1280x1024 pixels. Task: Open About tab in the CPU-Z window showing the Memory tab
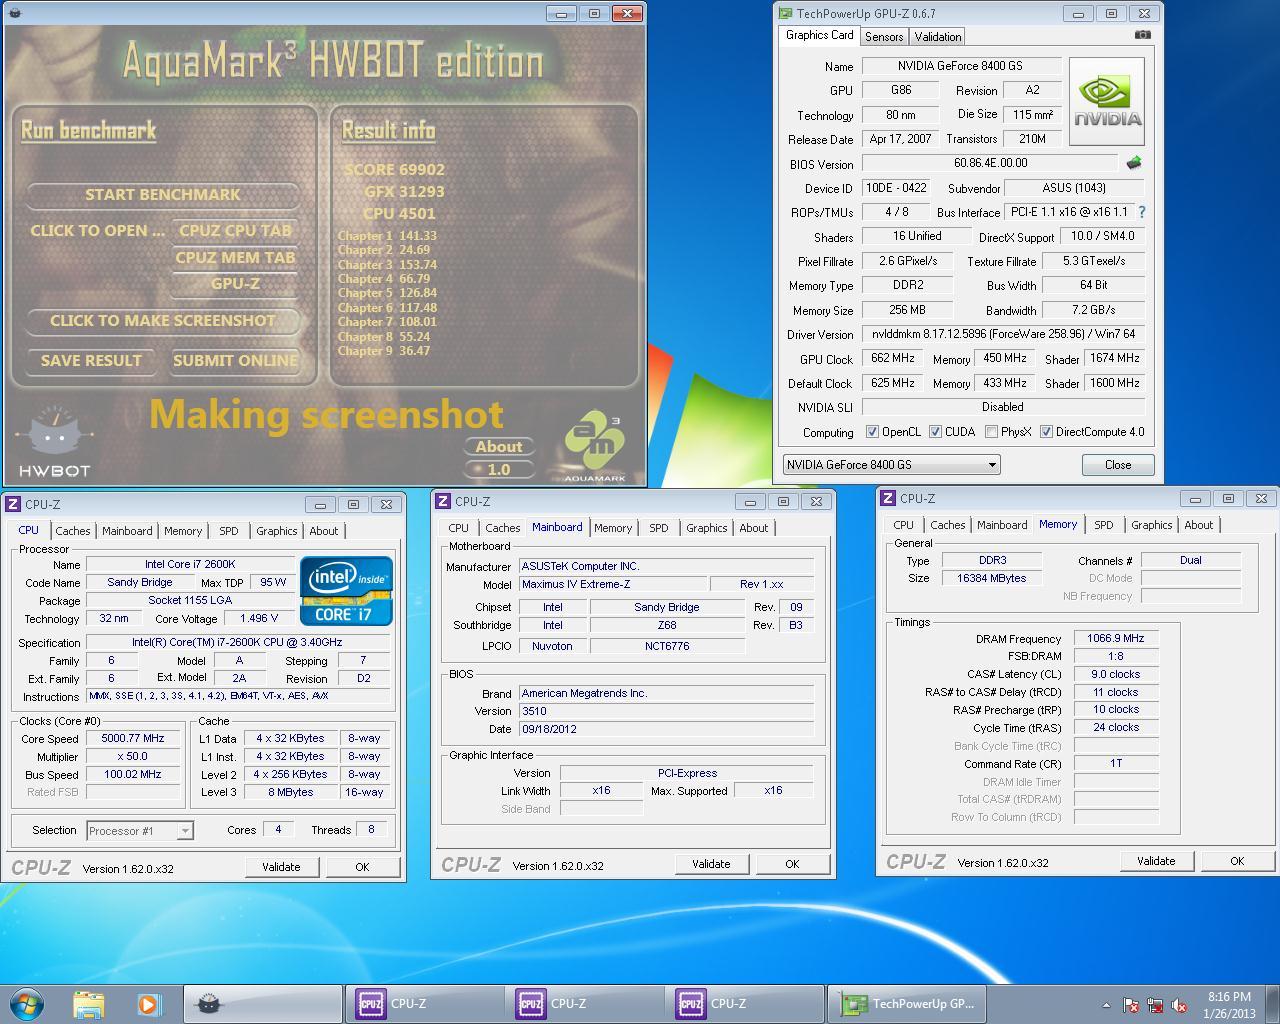(1198, 525)
